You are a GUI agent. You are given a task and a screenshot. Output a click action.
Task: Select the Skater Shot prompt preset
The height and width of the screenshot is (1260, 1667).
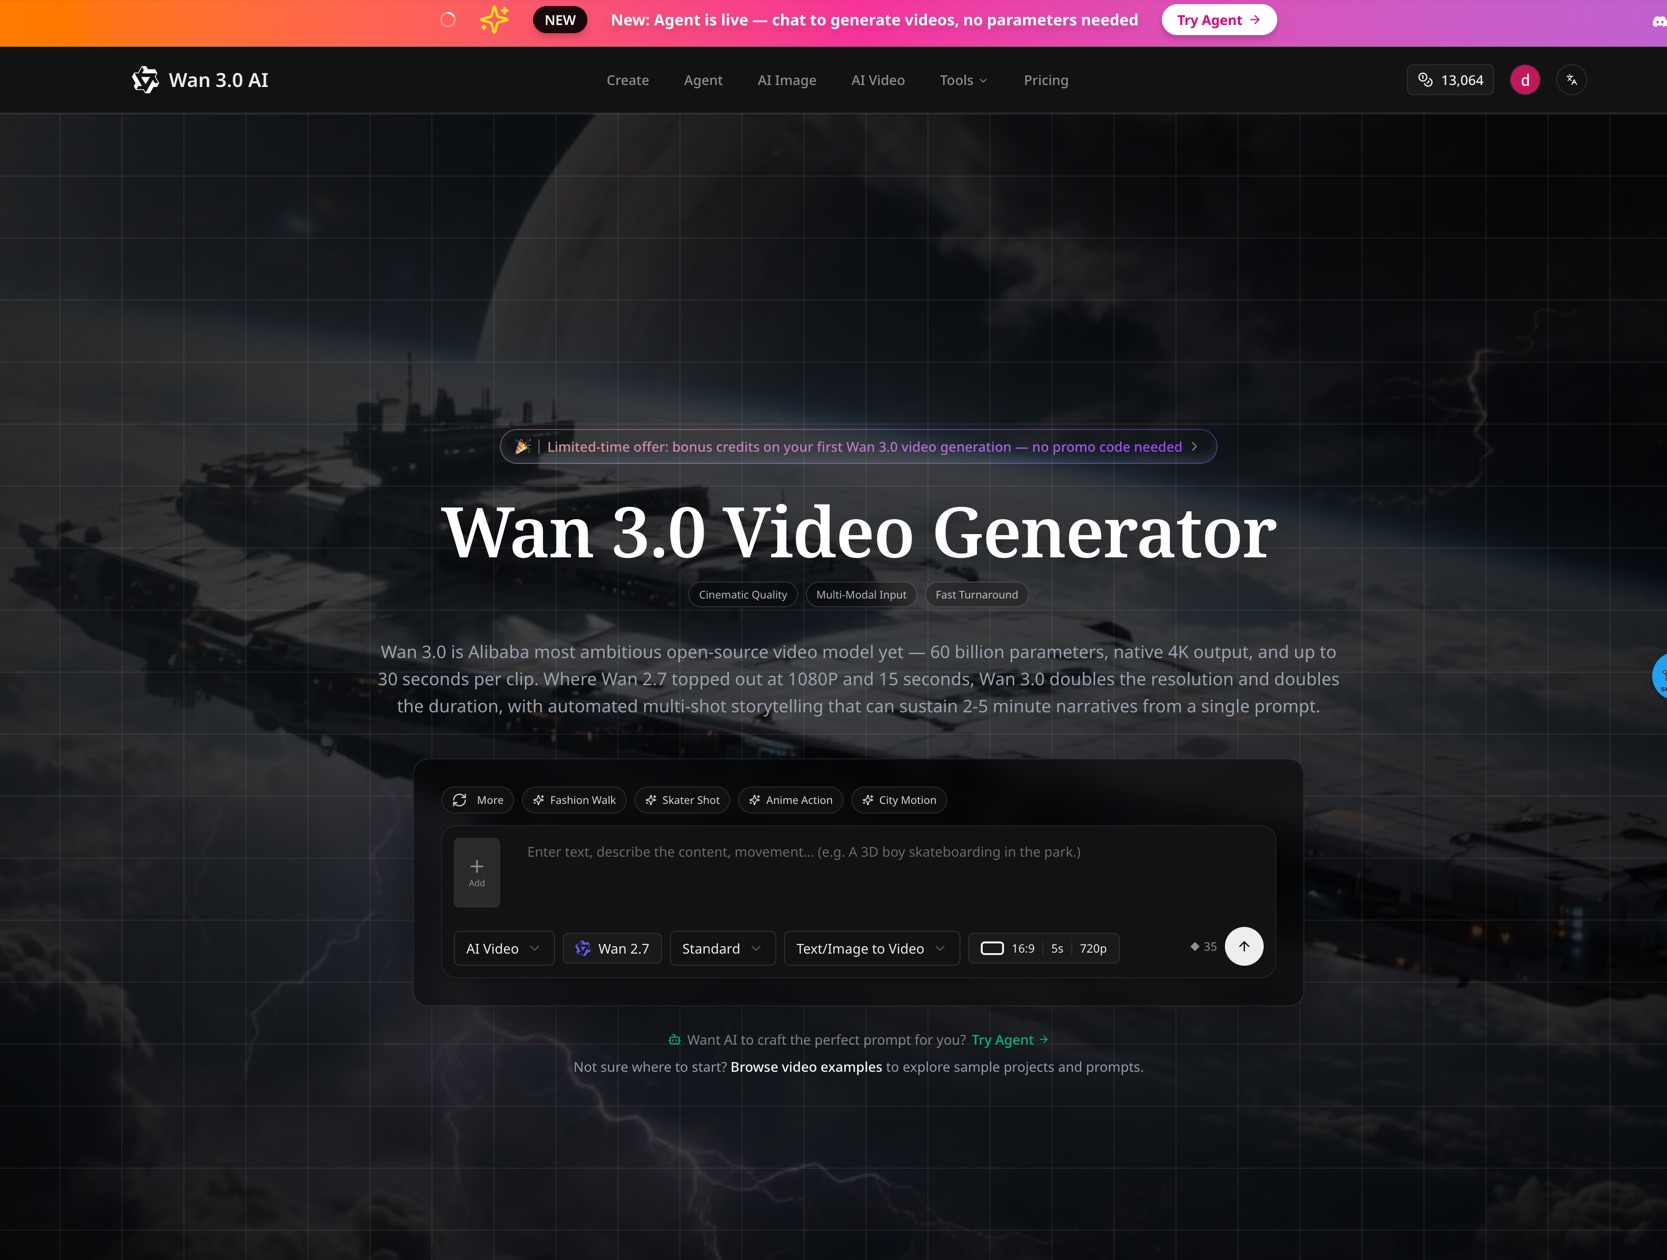point(682,800)
